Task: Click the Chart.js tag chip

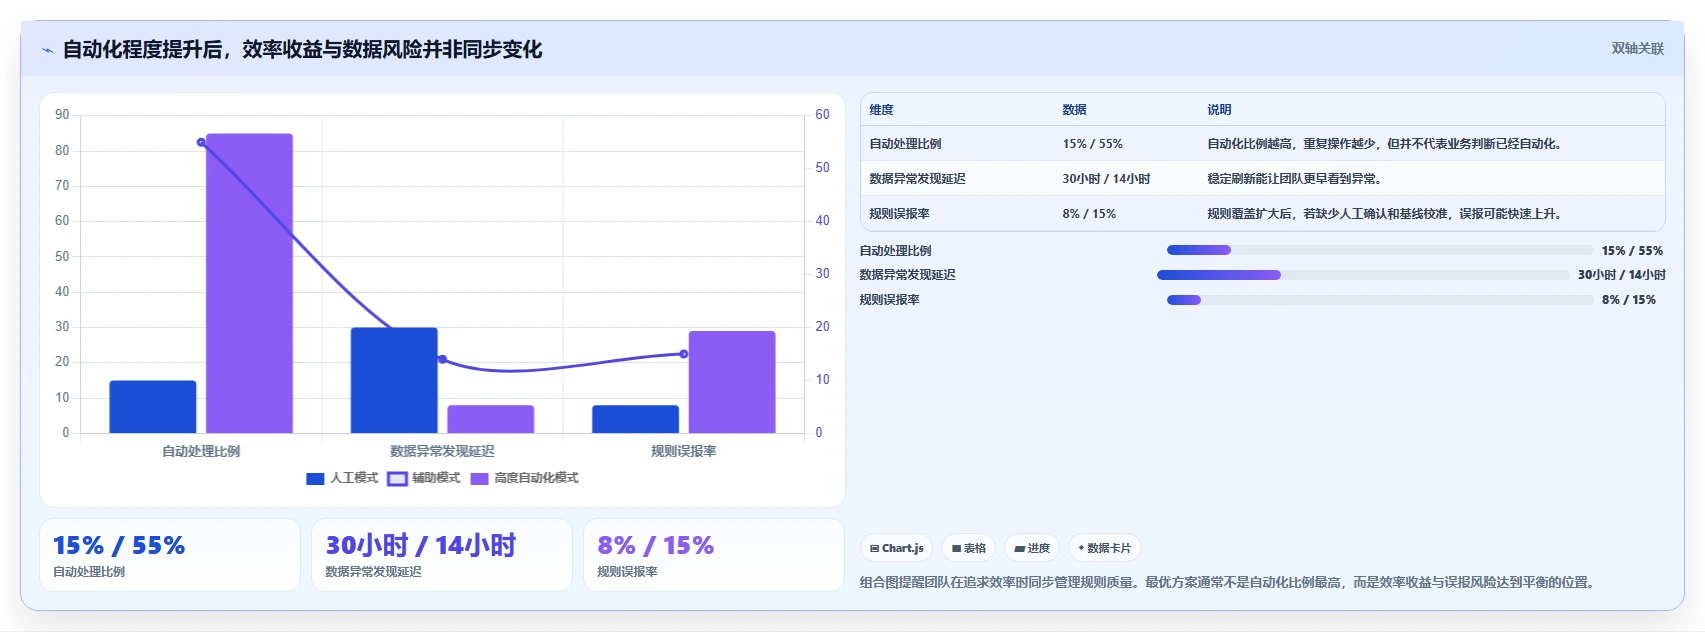Action: click(x=897, y=548)
